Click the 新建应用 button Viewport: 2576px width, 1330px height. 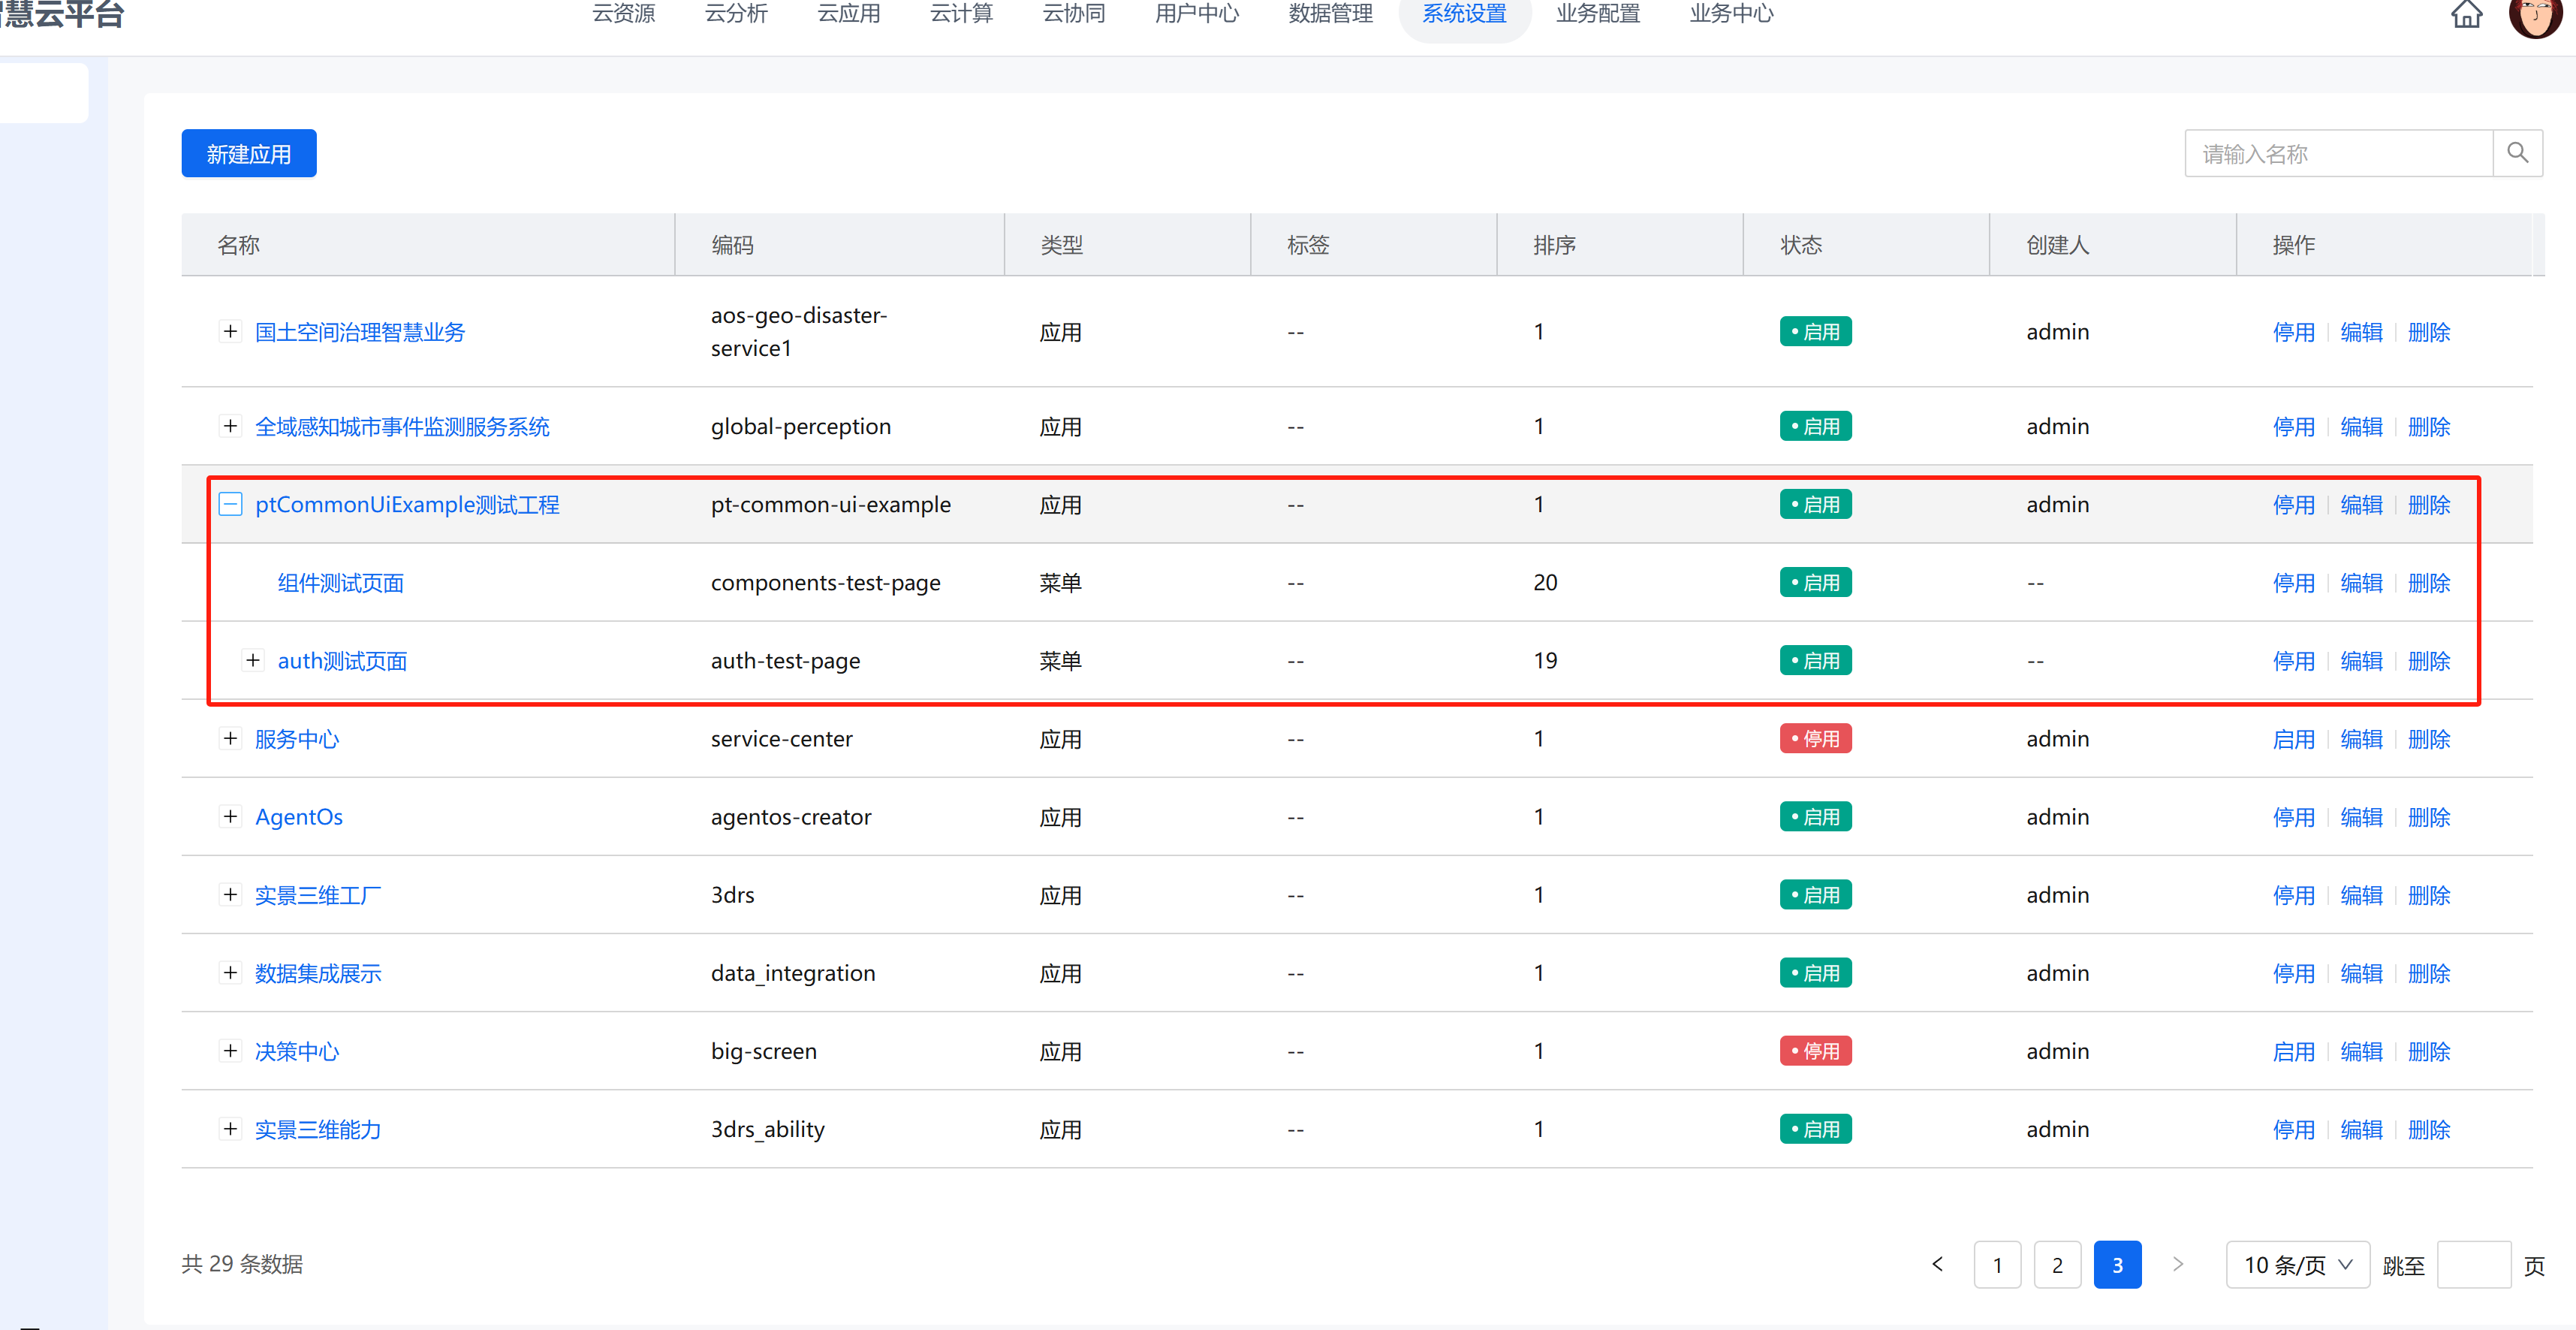click(249, 153)
